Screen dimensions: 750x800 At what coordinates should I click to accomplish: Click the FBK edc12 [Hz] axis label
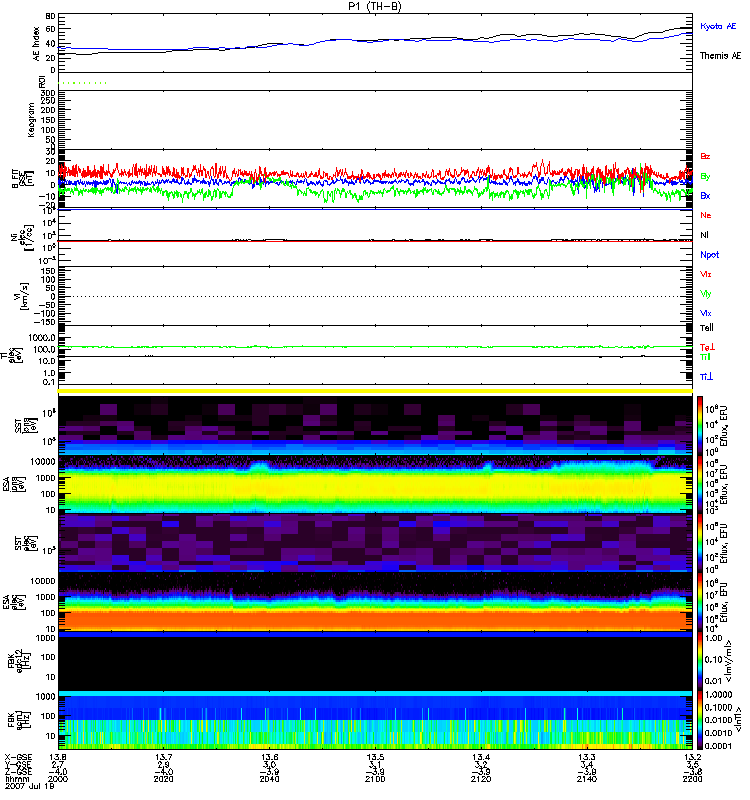pyautogui.click(x=18, y=661)
